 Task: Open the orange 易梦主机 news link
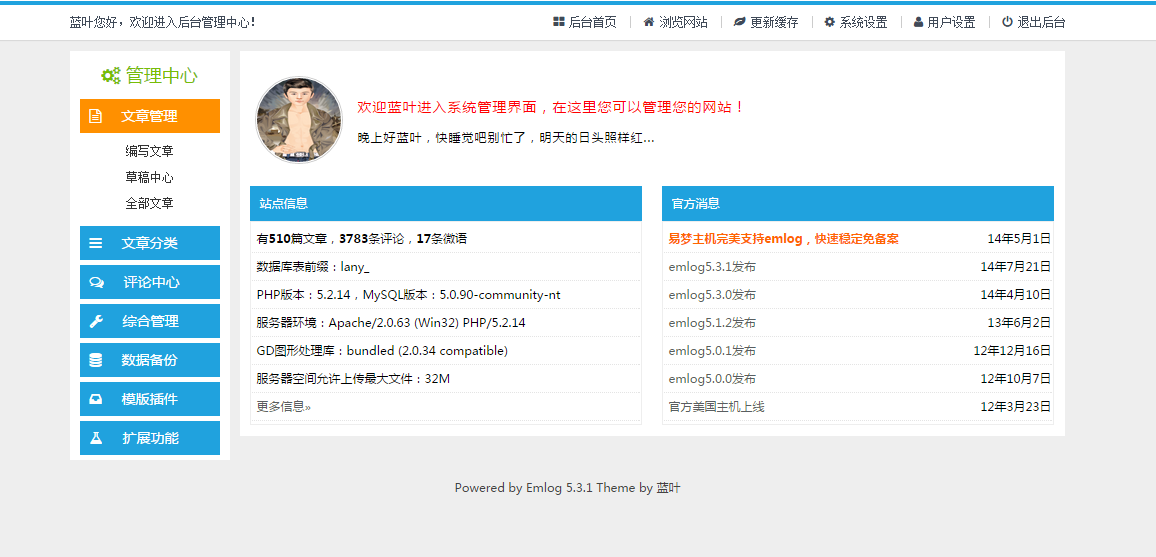click(x=784, y=239)
